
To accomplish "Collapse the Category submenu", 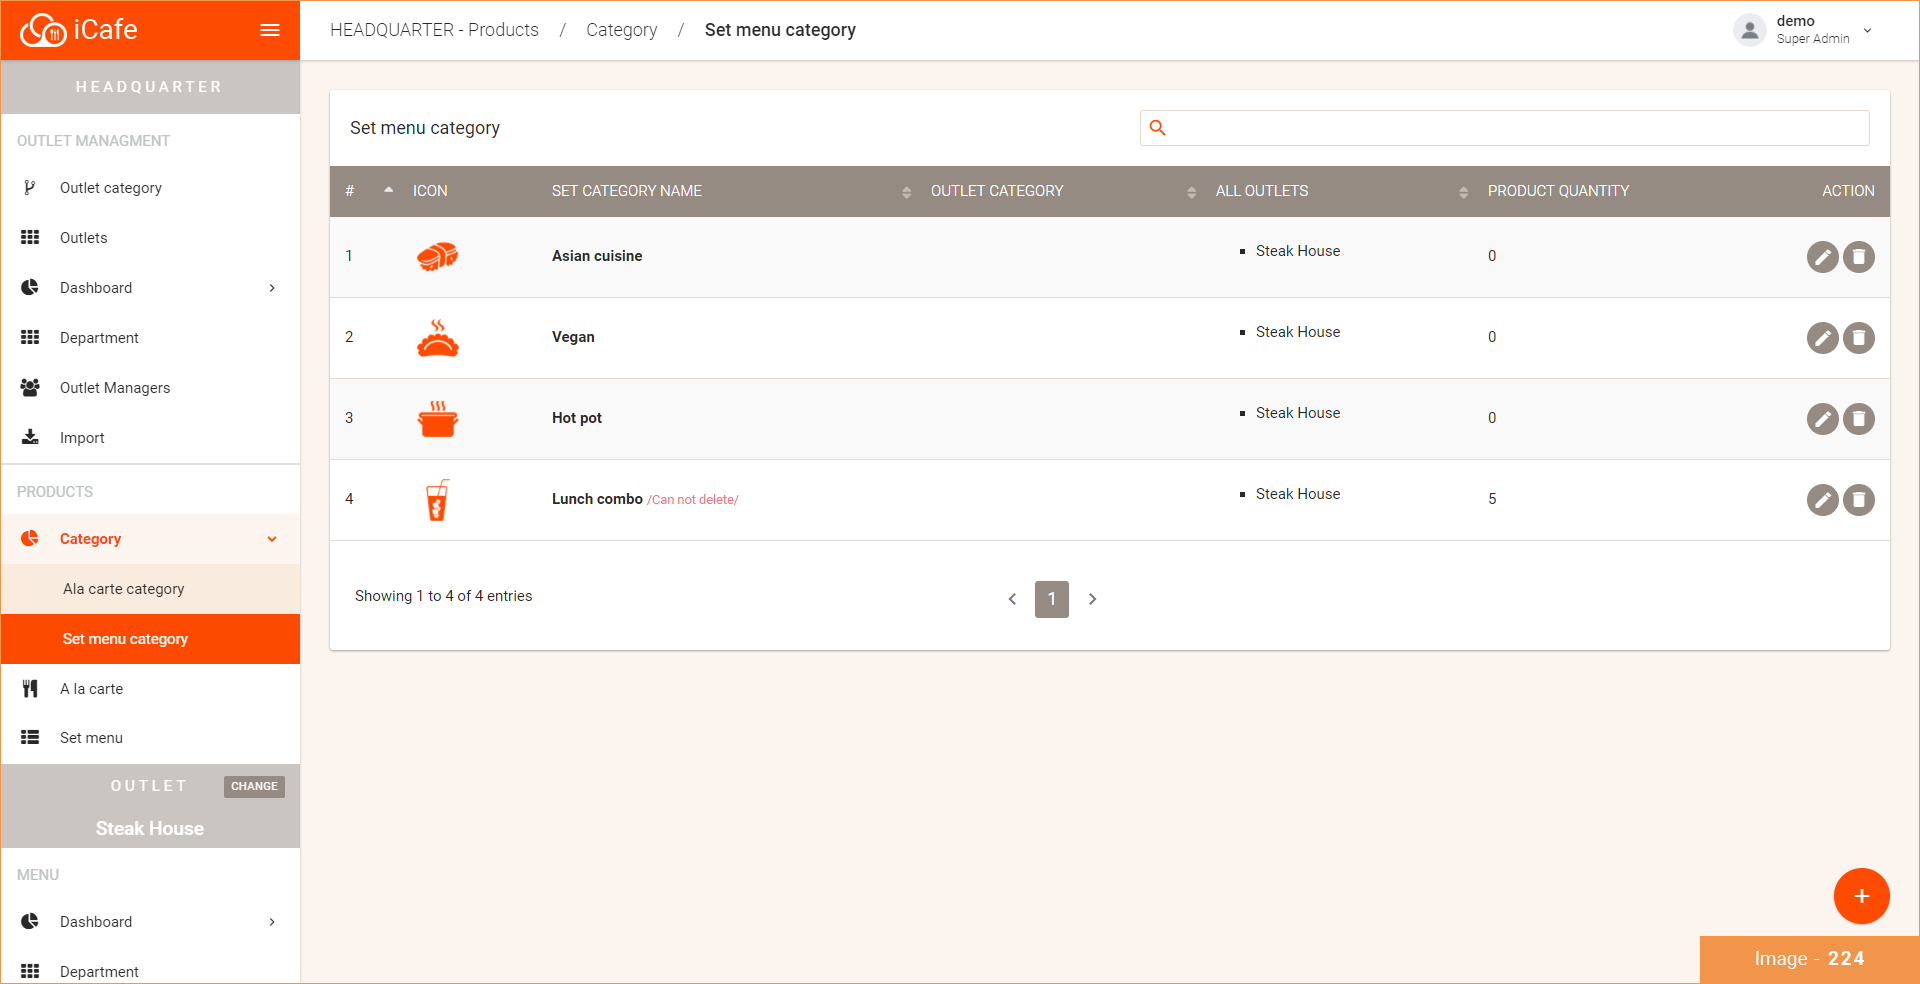I will pyautogui.click(x=272, y=539).
